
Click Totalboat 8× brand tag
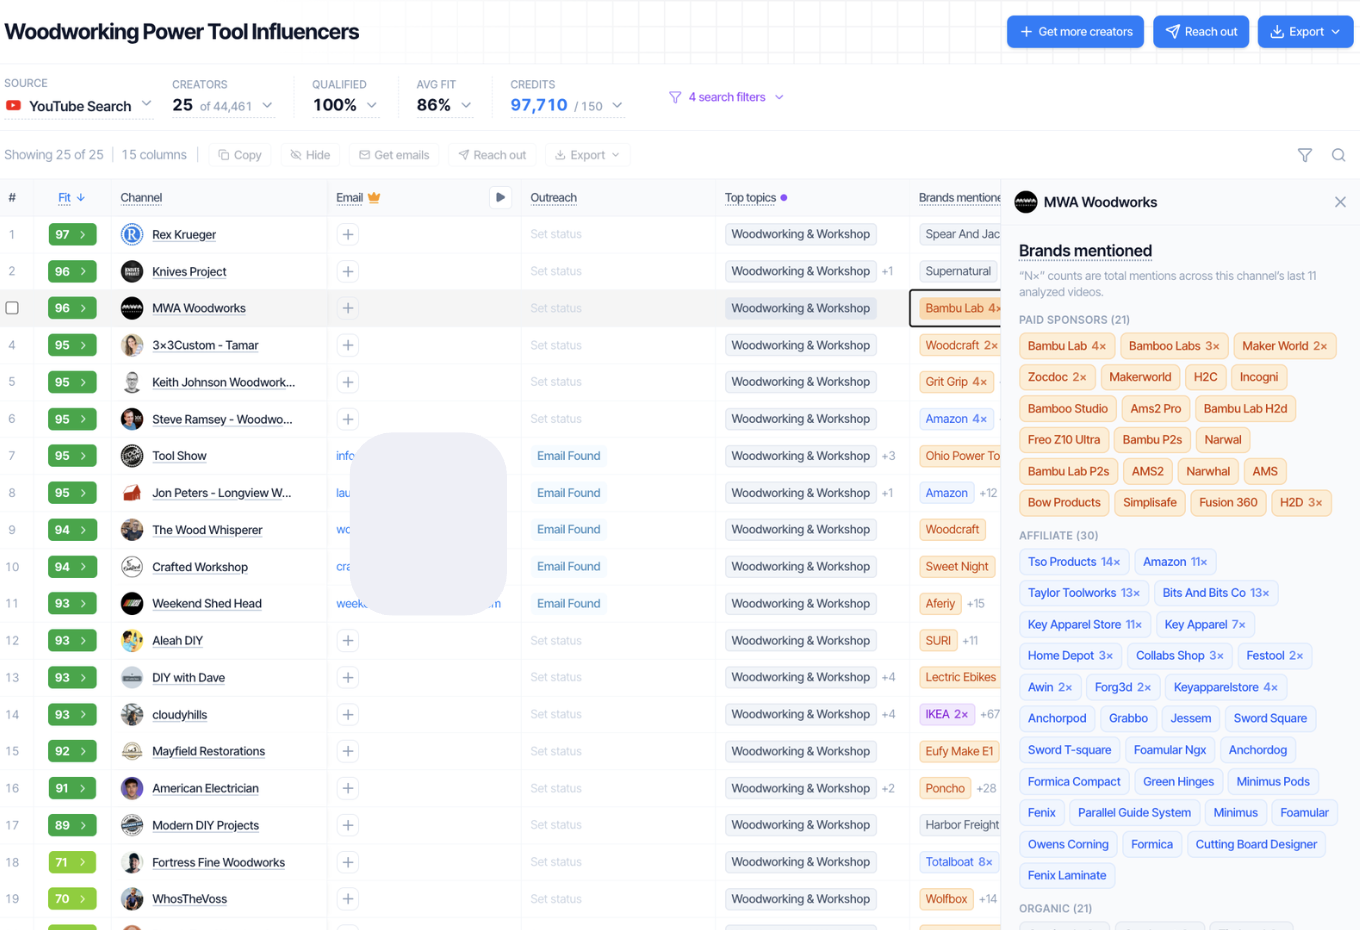(959, 862)
